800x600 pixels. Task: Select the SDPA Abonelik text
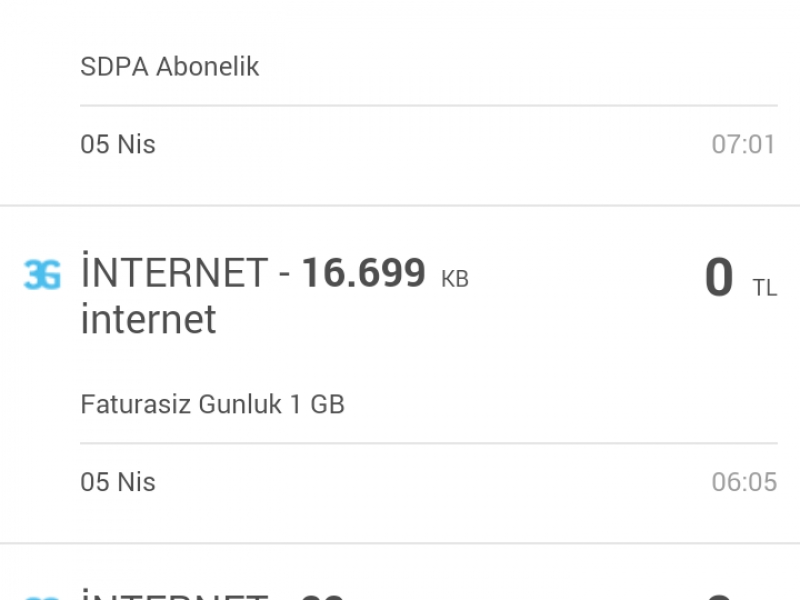click(170, 67)
